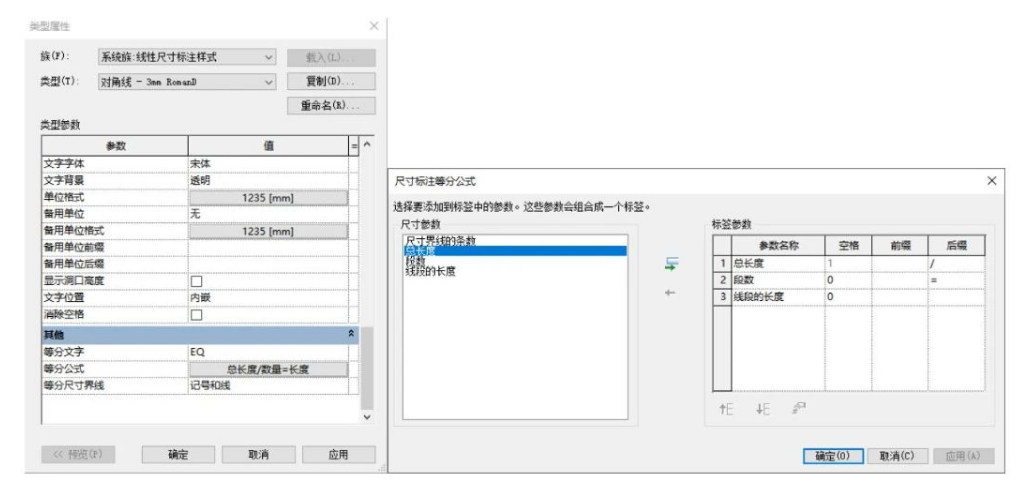Click the row number 2 header cell

723,280
